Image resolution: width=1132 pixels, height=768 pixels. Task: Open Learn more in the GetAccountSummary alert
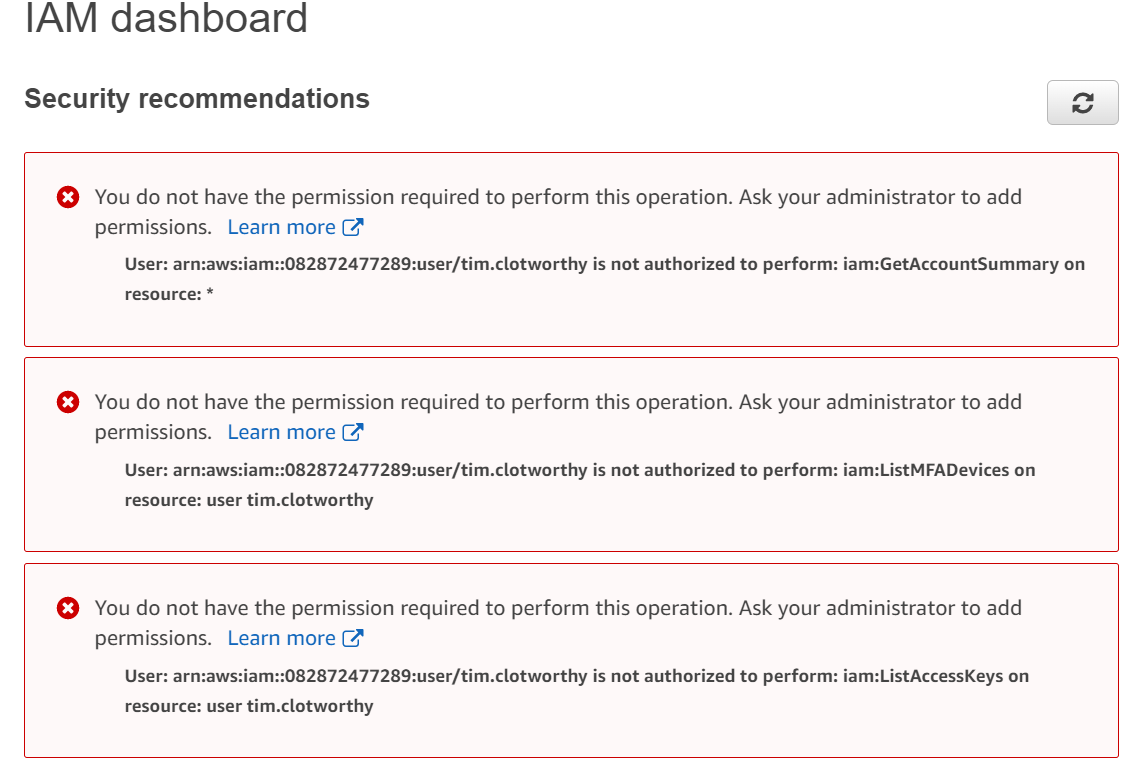click(x=282, y=227)
